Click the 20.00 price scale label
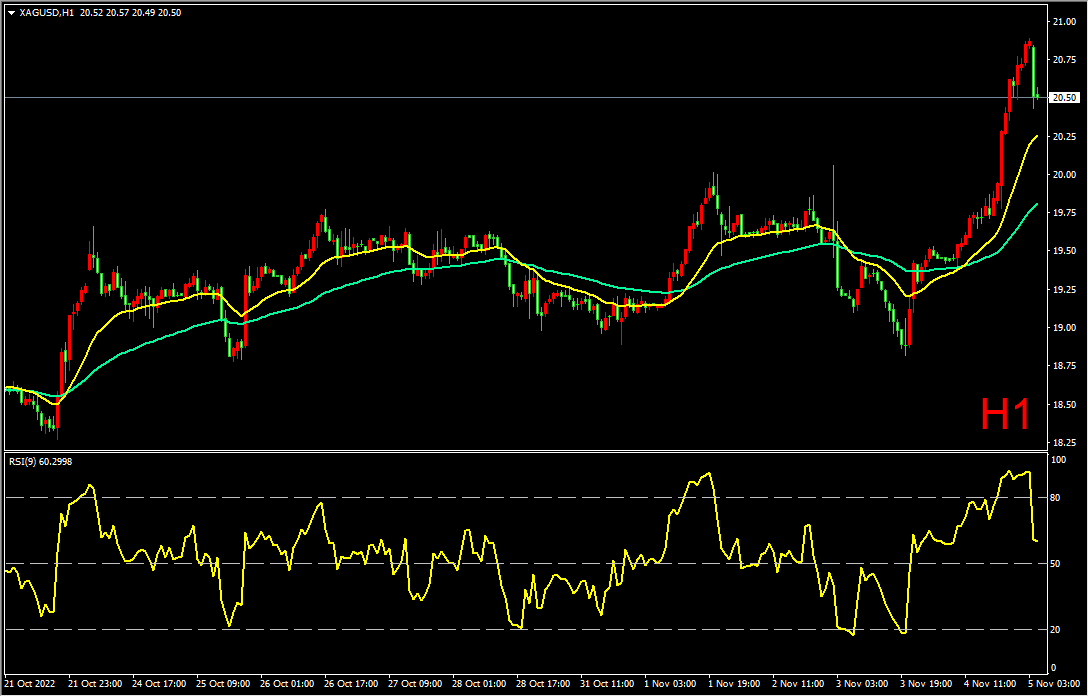Screen dimensions: 1089x697 point(1065,174)
